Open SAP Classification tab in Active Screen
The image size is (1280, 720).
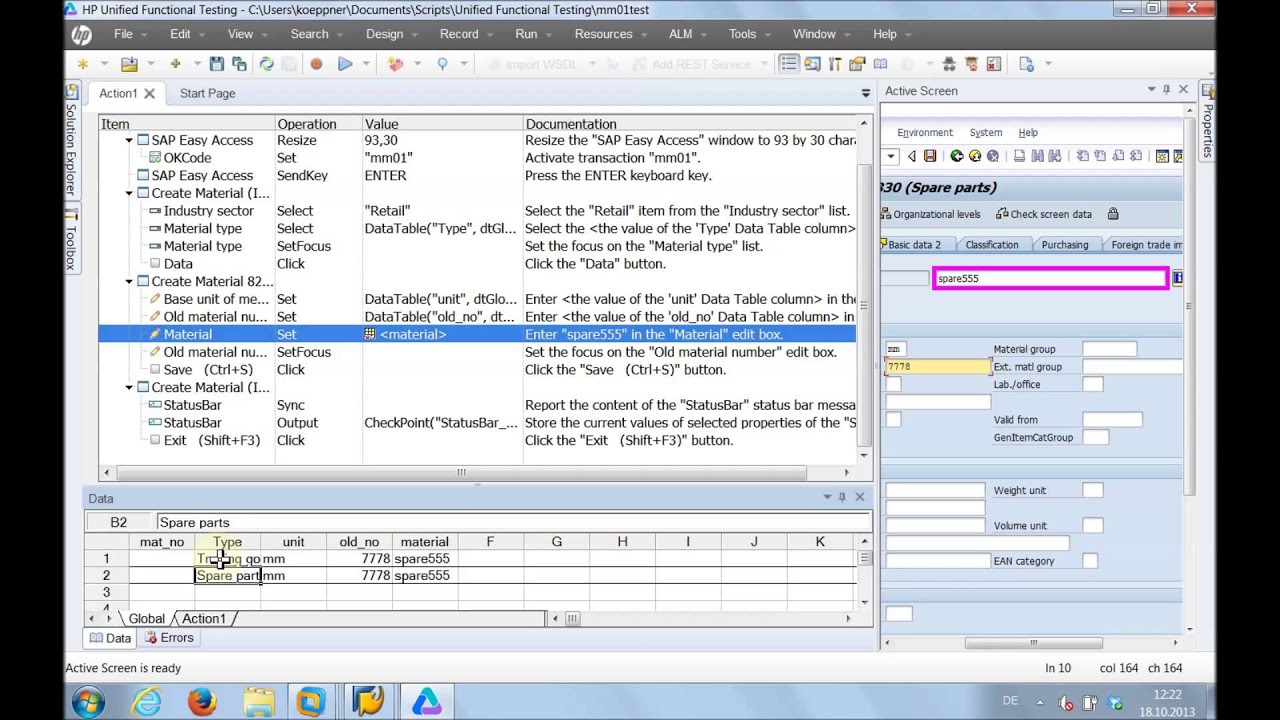[x=991, y=245]
